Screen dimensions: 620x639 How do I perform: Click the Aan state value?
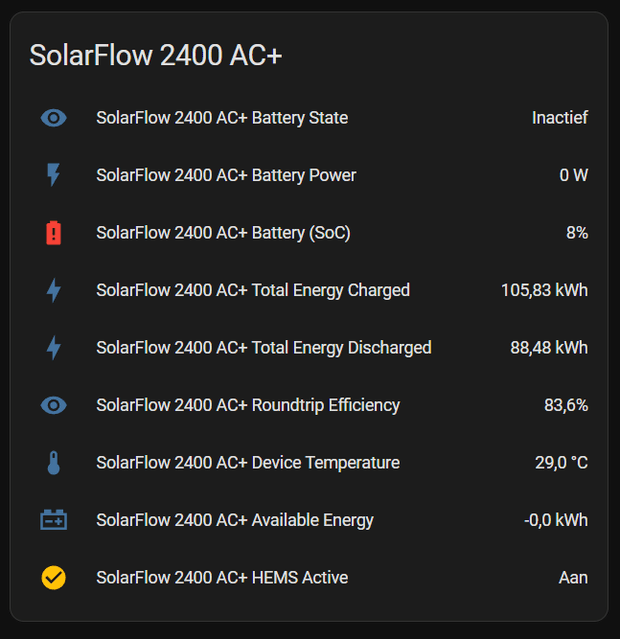(573, 578)
